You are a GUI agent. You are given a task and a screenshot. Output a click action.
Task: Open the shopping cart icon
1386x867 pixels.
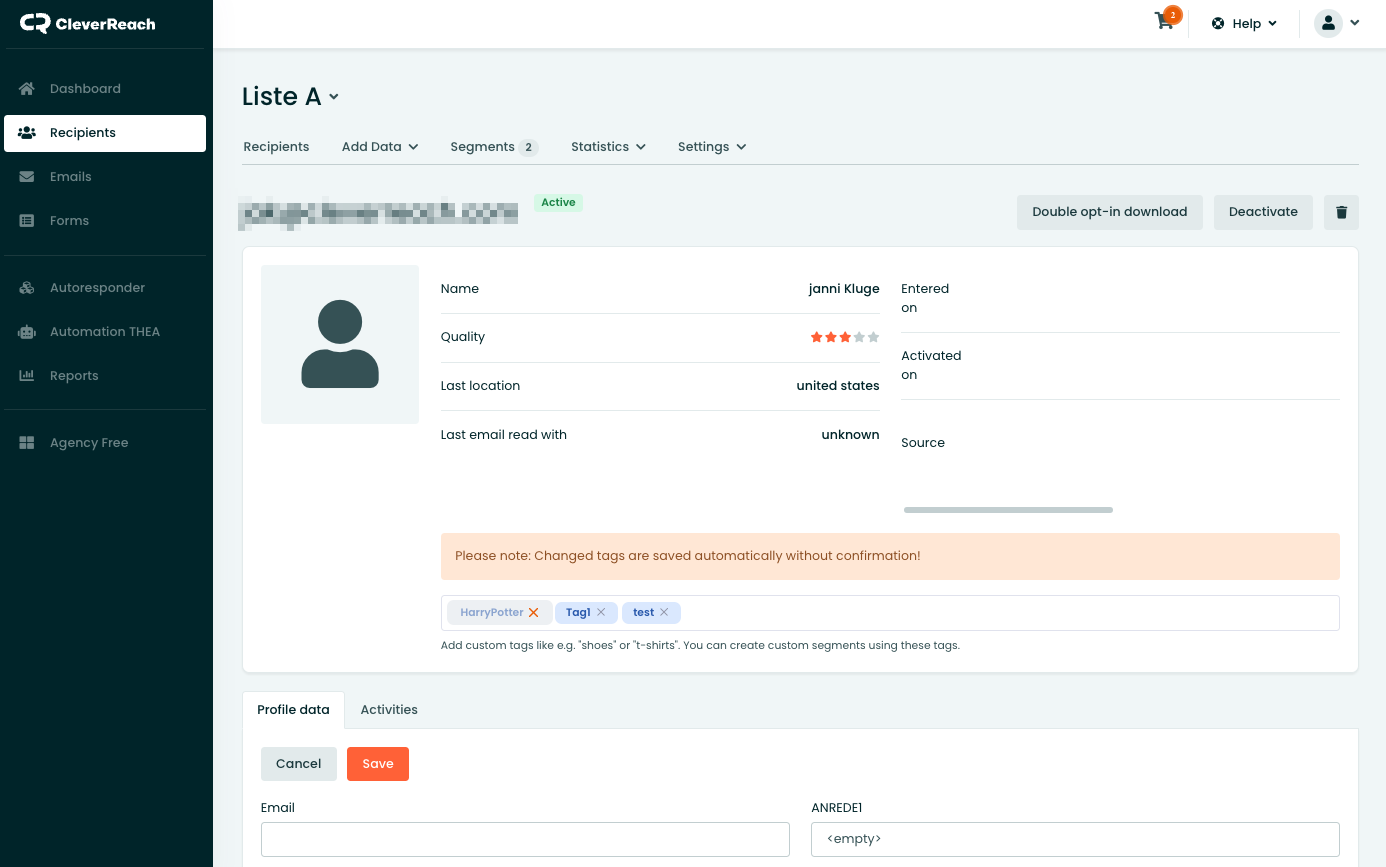point(1165,22)
